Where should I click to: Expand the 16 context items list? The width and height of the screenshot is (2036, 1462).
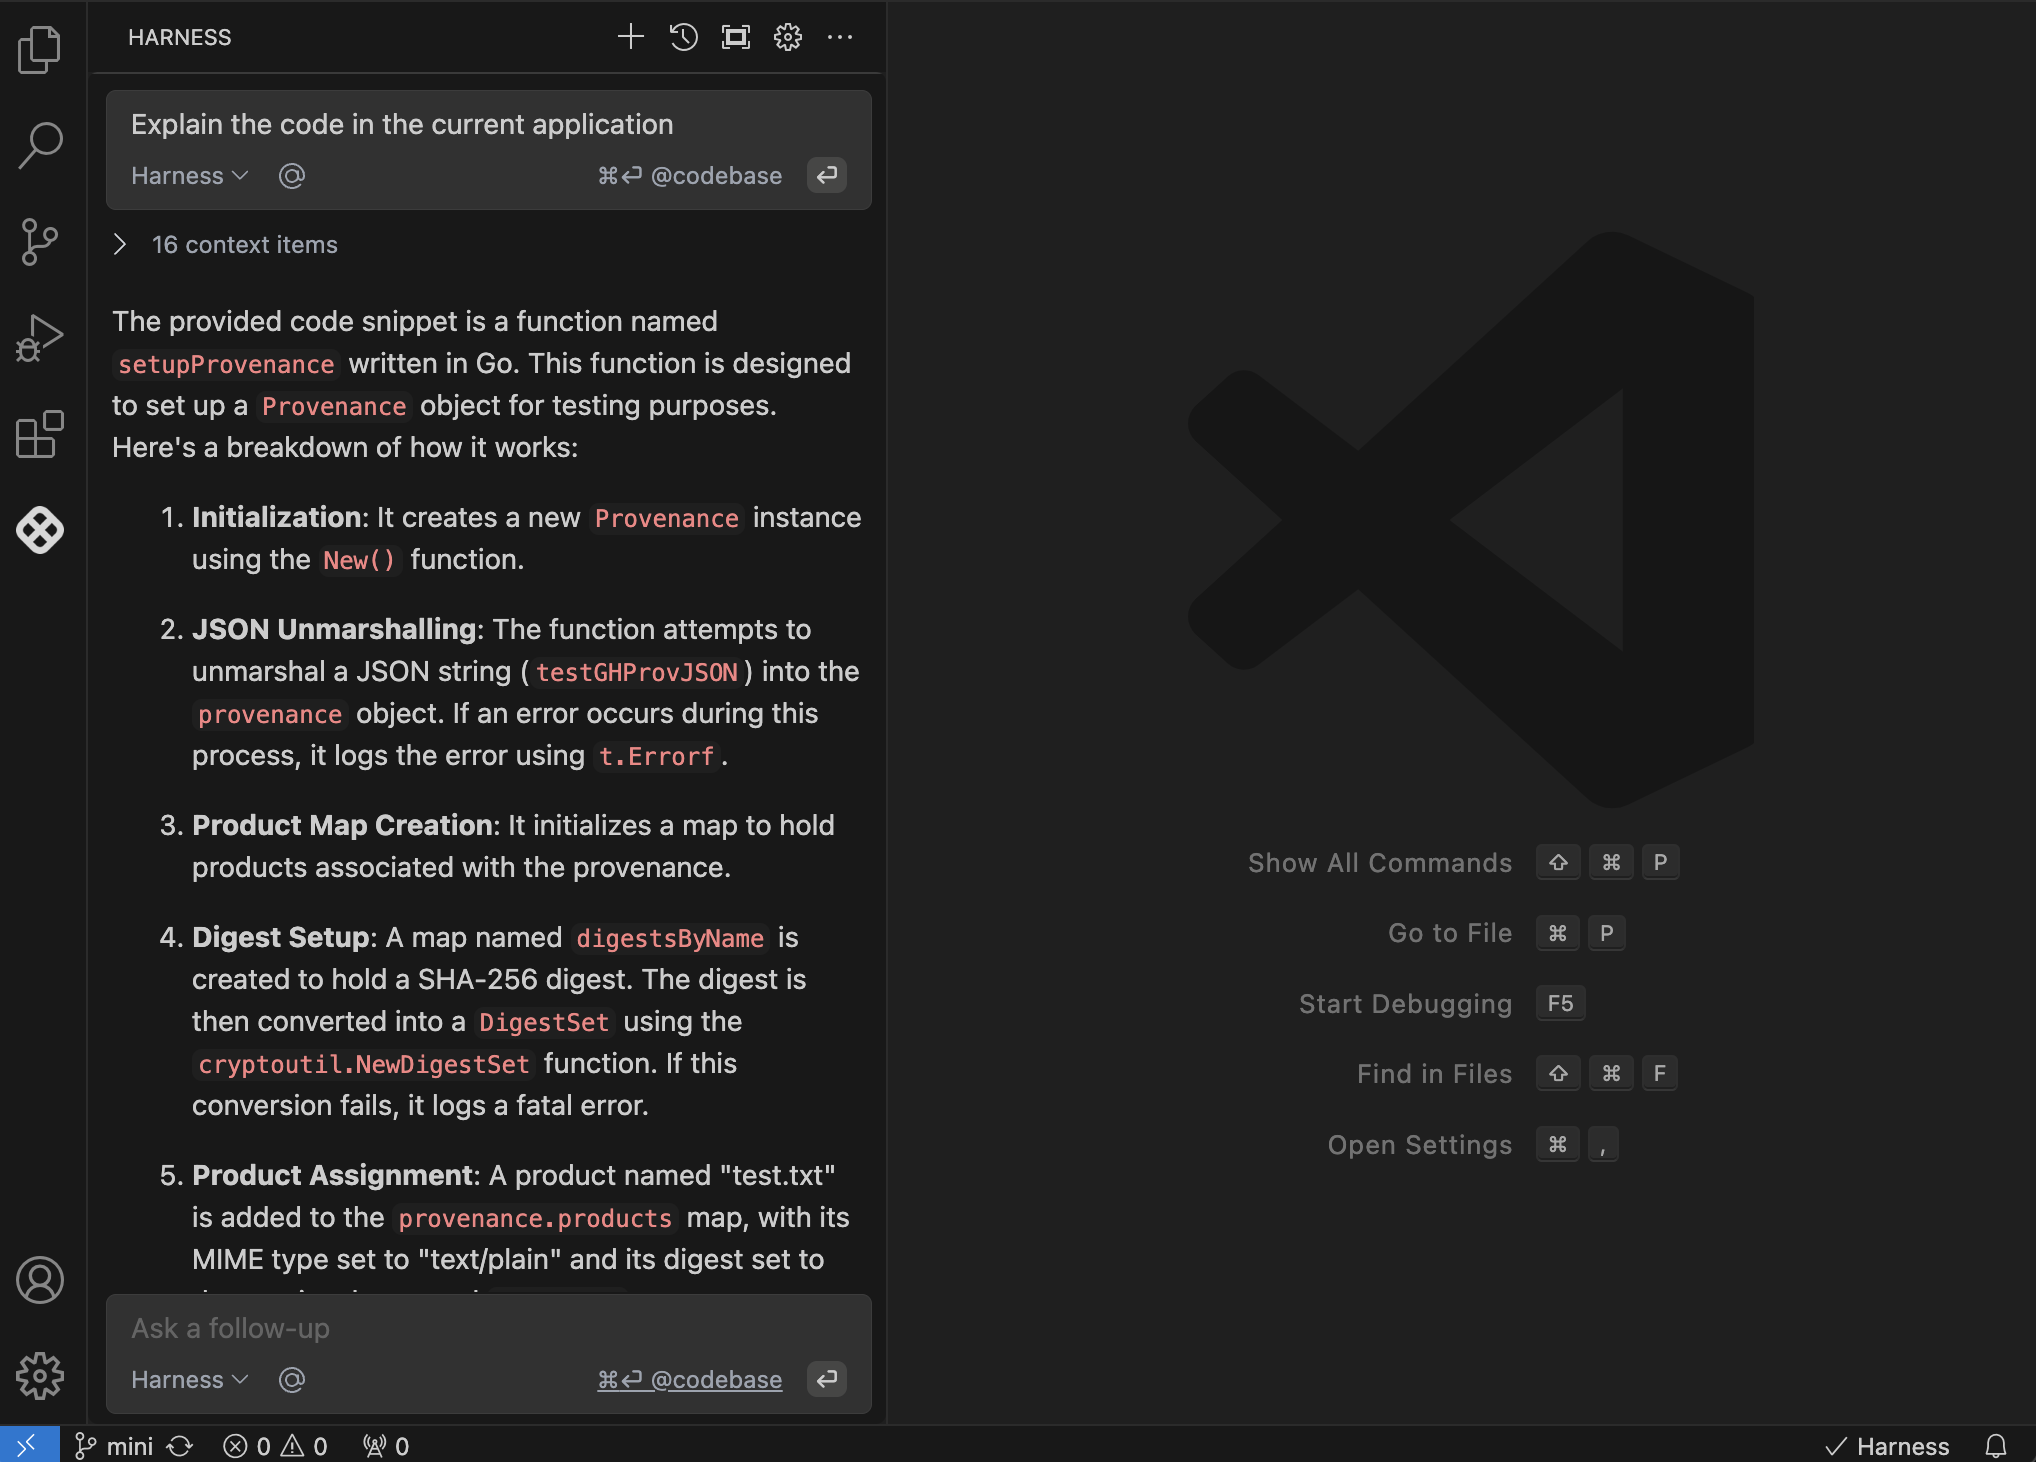[x=120, y=244]
